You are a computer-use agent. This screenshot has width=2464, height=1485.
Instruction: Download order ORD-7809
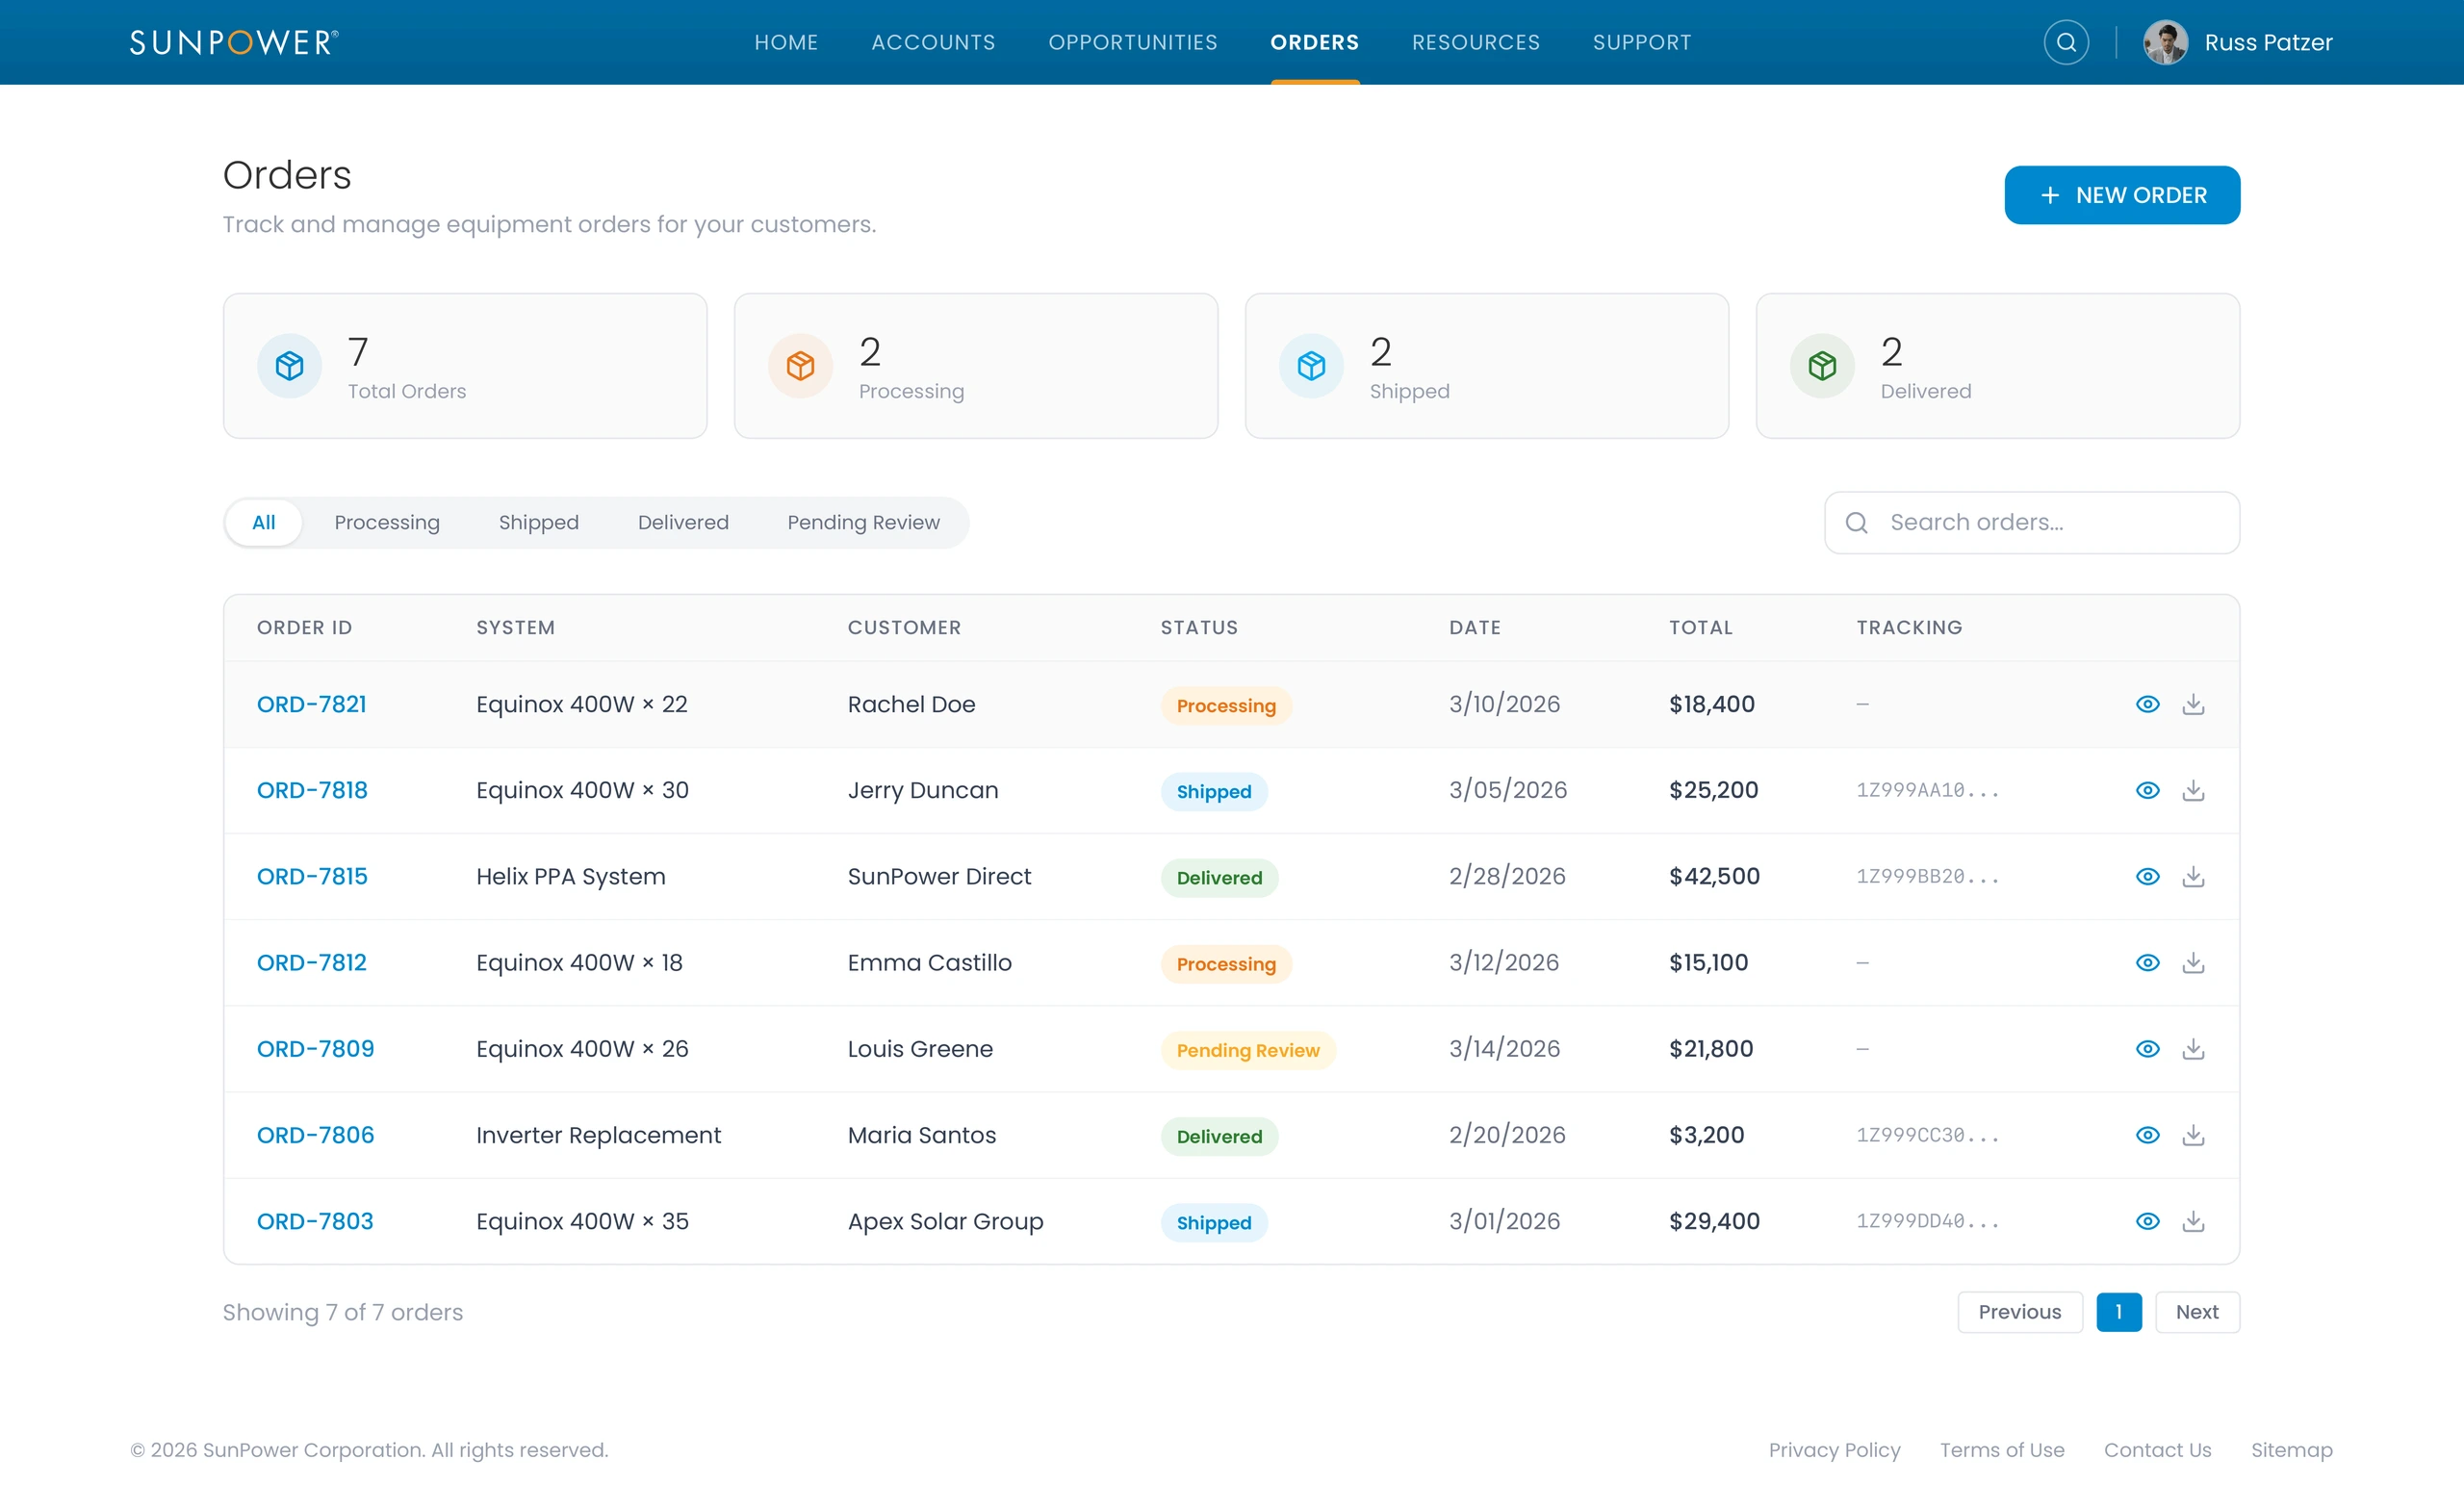(x=2193, y=1048)
